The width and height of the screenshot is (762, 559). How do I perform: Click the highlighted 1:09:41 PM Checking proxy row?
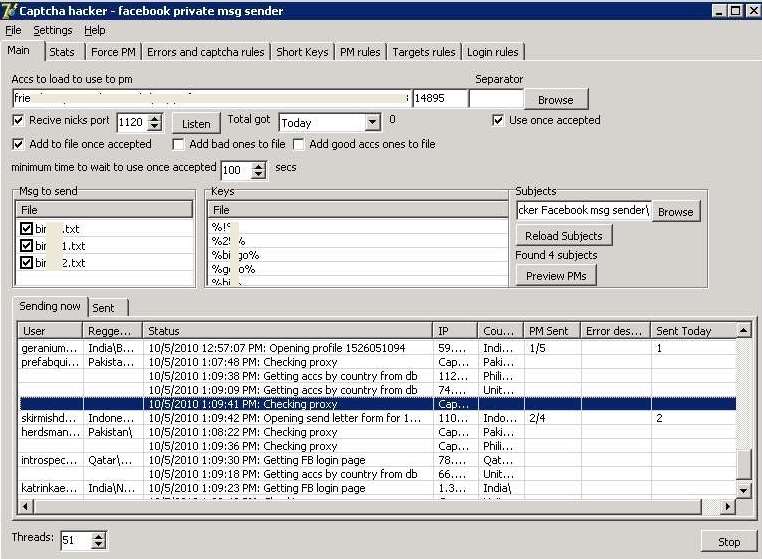378,404
